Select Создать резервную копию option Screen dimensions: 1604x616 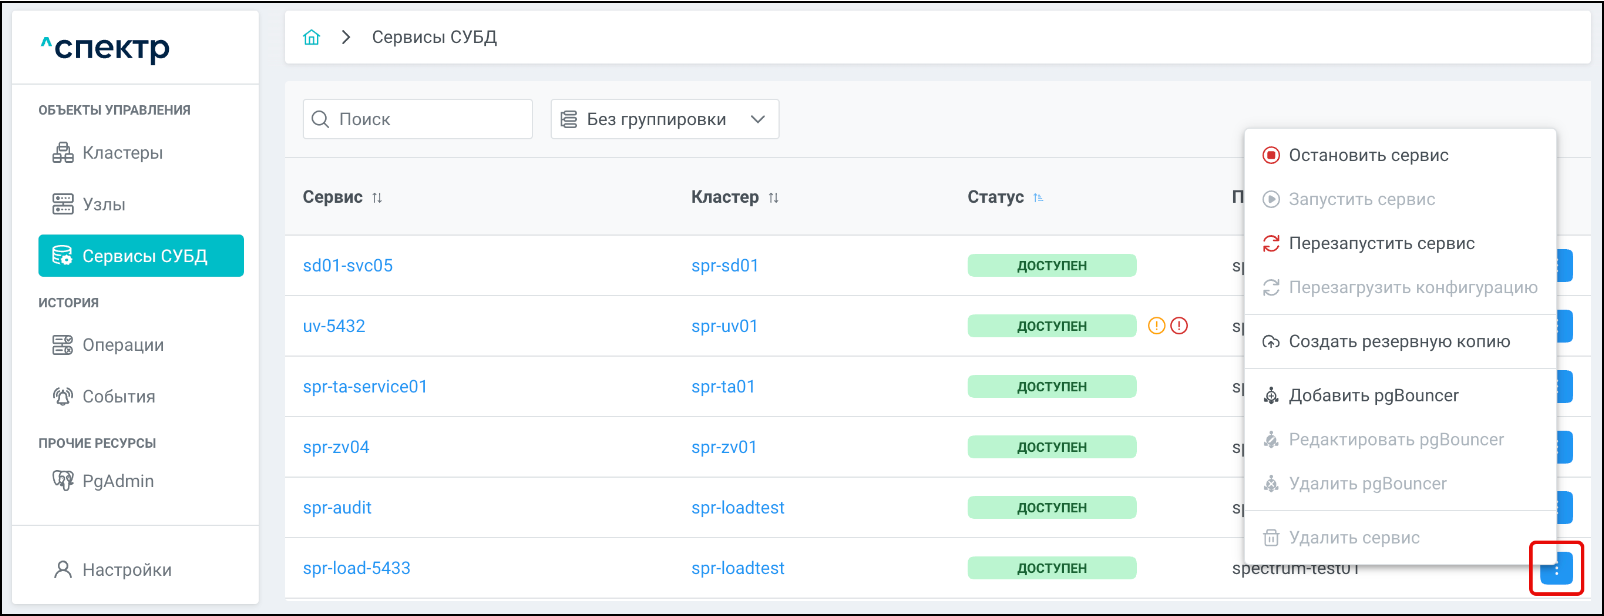[1398, 341]
